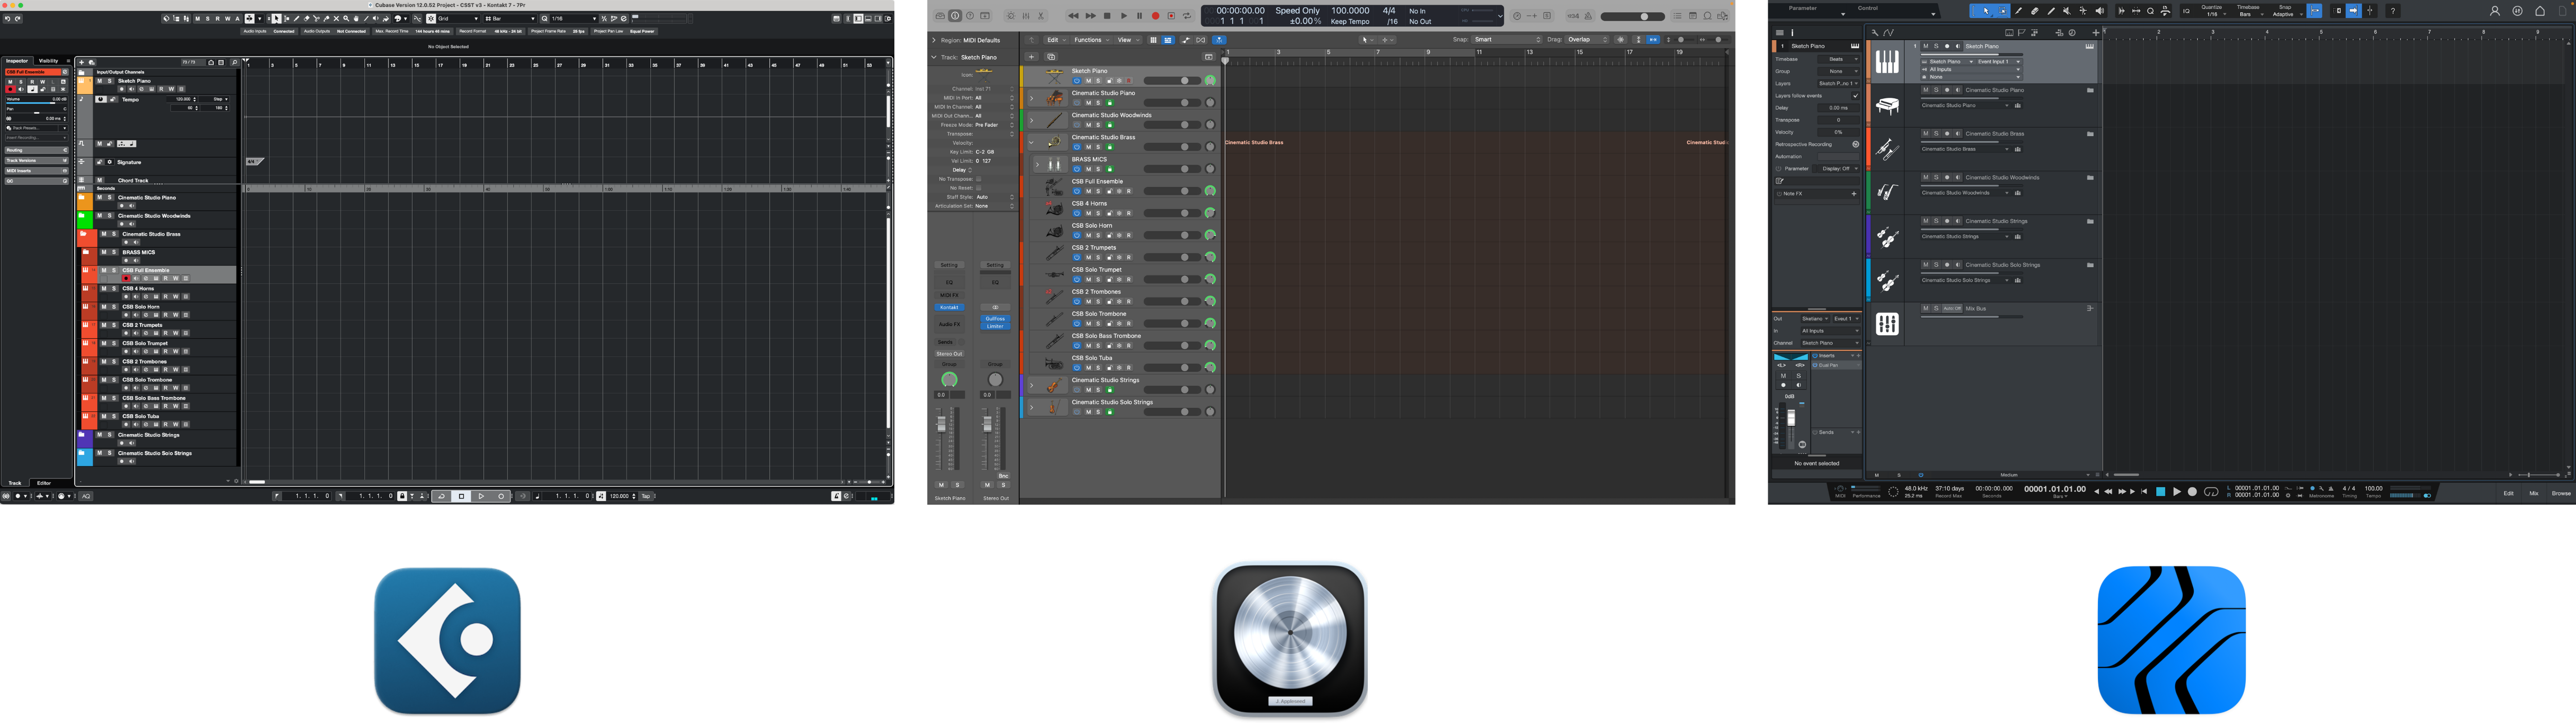The height and width of the screenshot is (723, 2576).
Task: Click the large Cubase app icon
Action: tap(447, 640)
